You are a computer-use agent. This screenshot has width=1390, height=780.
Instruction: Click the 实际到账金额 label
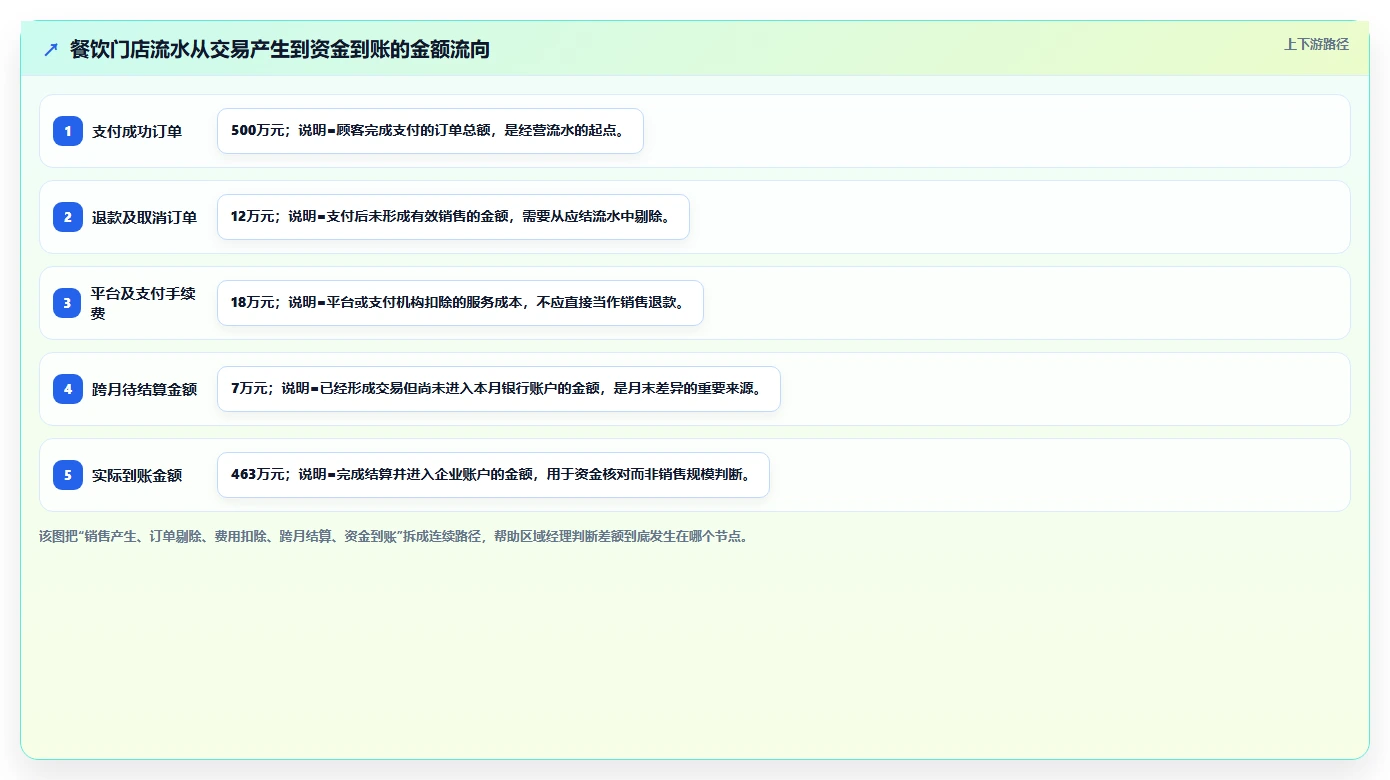point(137,475)
